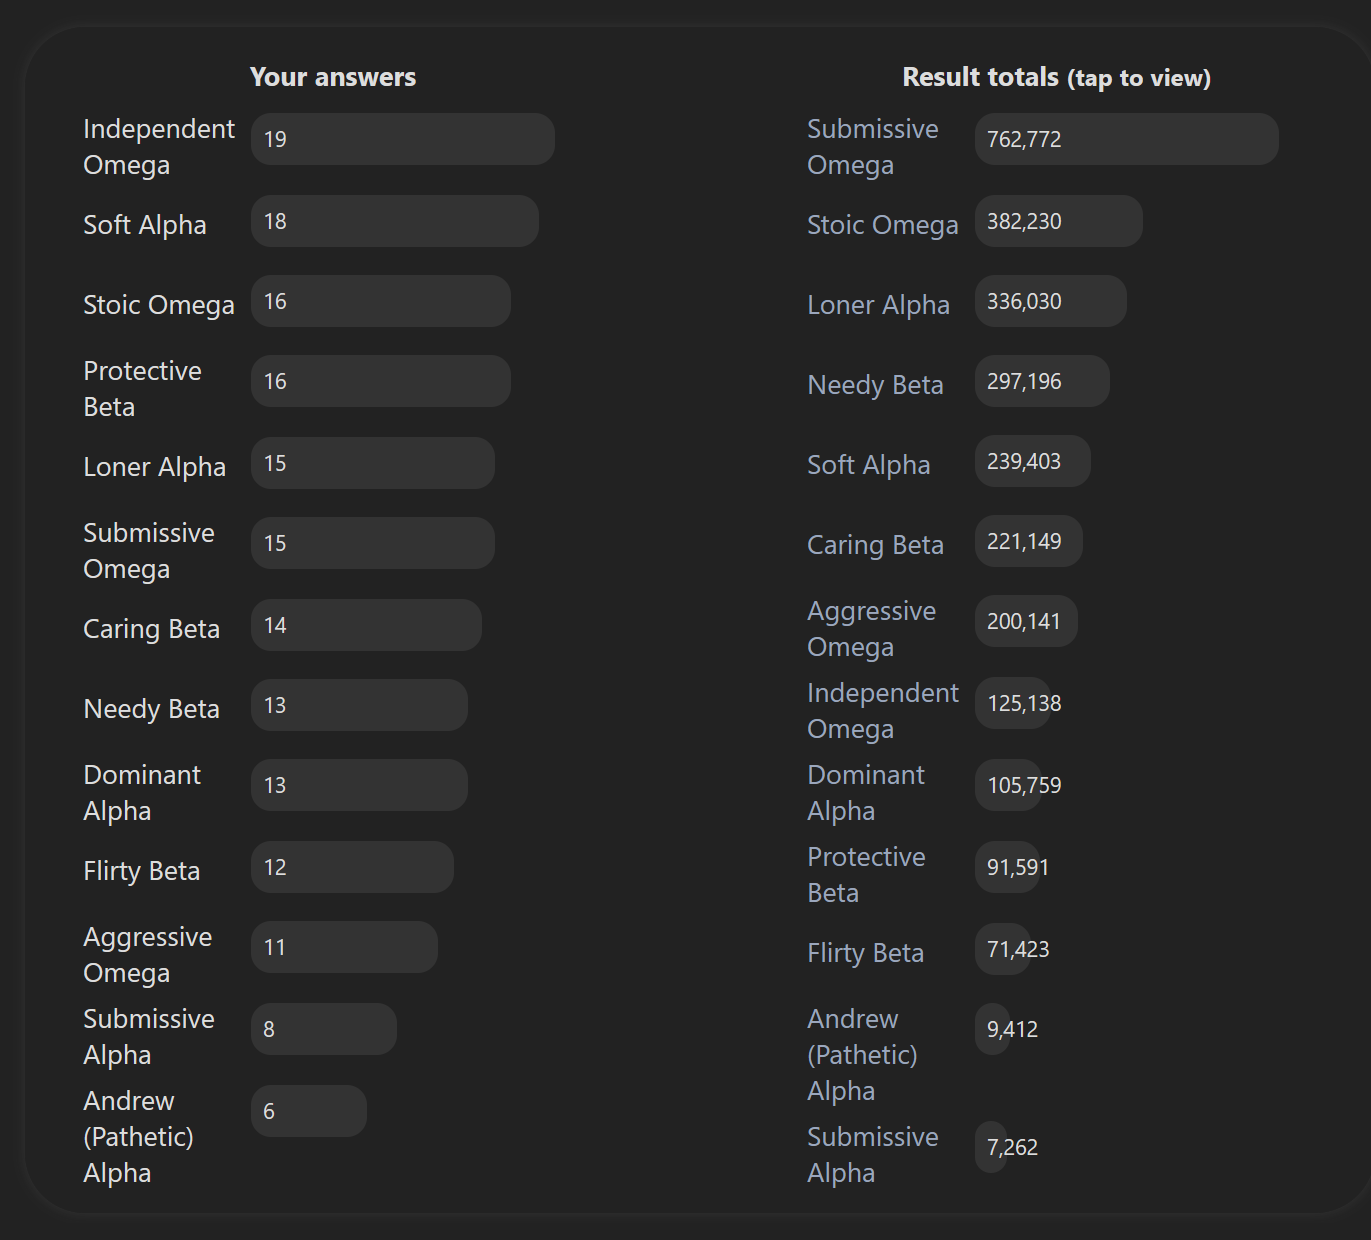Click the 71,423 total value
The width and height of the screenshot is (1371, 1240).
pyautogui.click(x=1018, y=949)
